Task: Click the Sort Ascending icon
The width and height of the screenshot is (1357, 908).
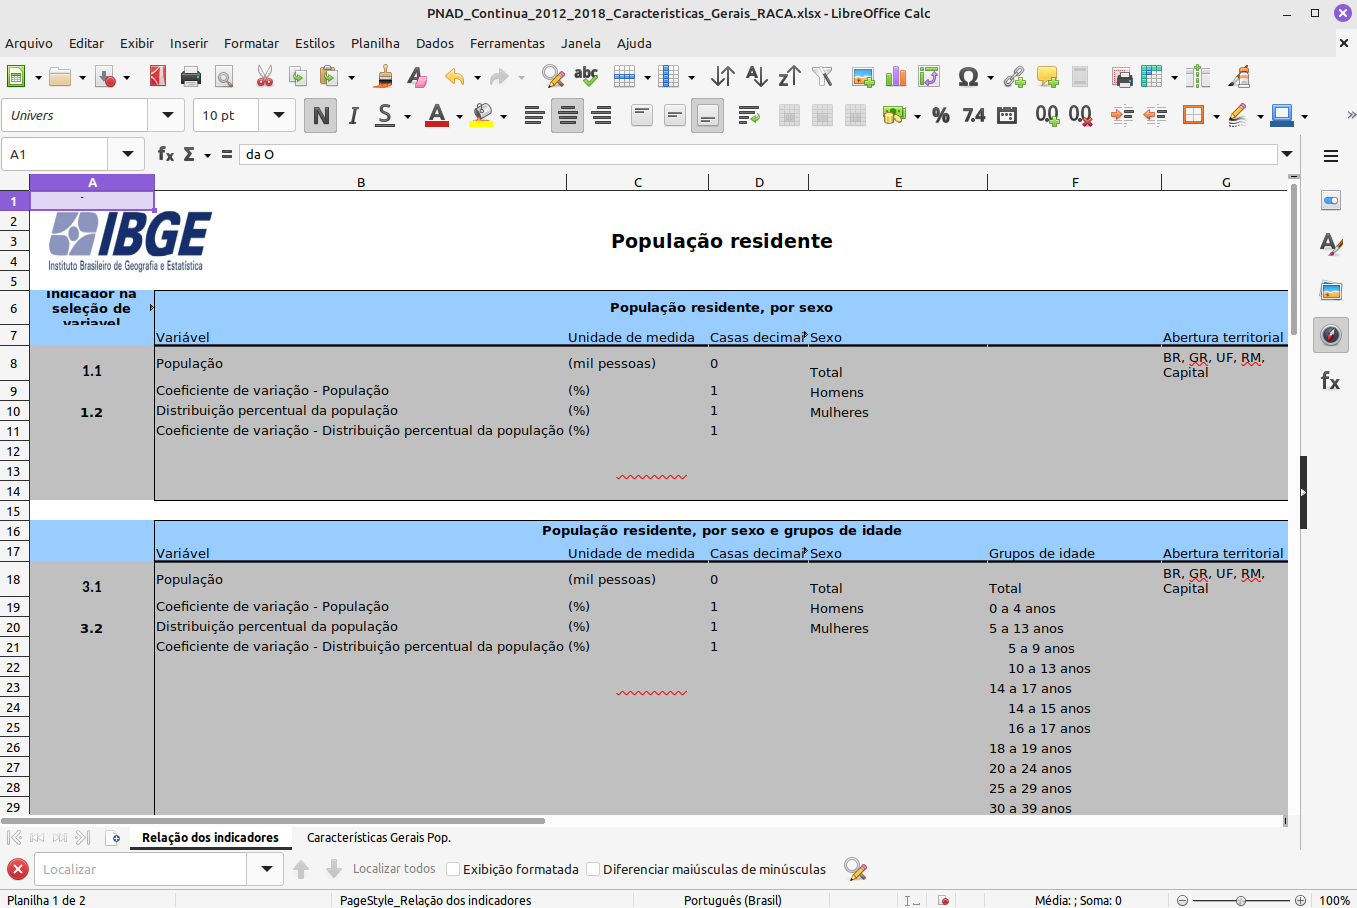Action: [x=757, y=77]
